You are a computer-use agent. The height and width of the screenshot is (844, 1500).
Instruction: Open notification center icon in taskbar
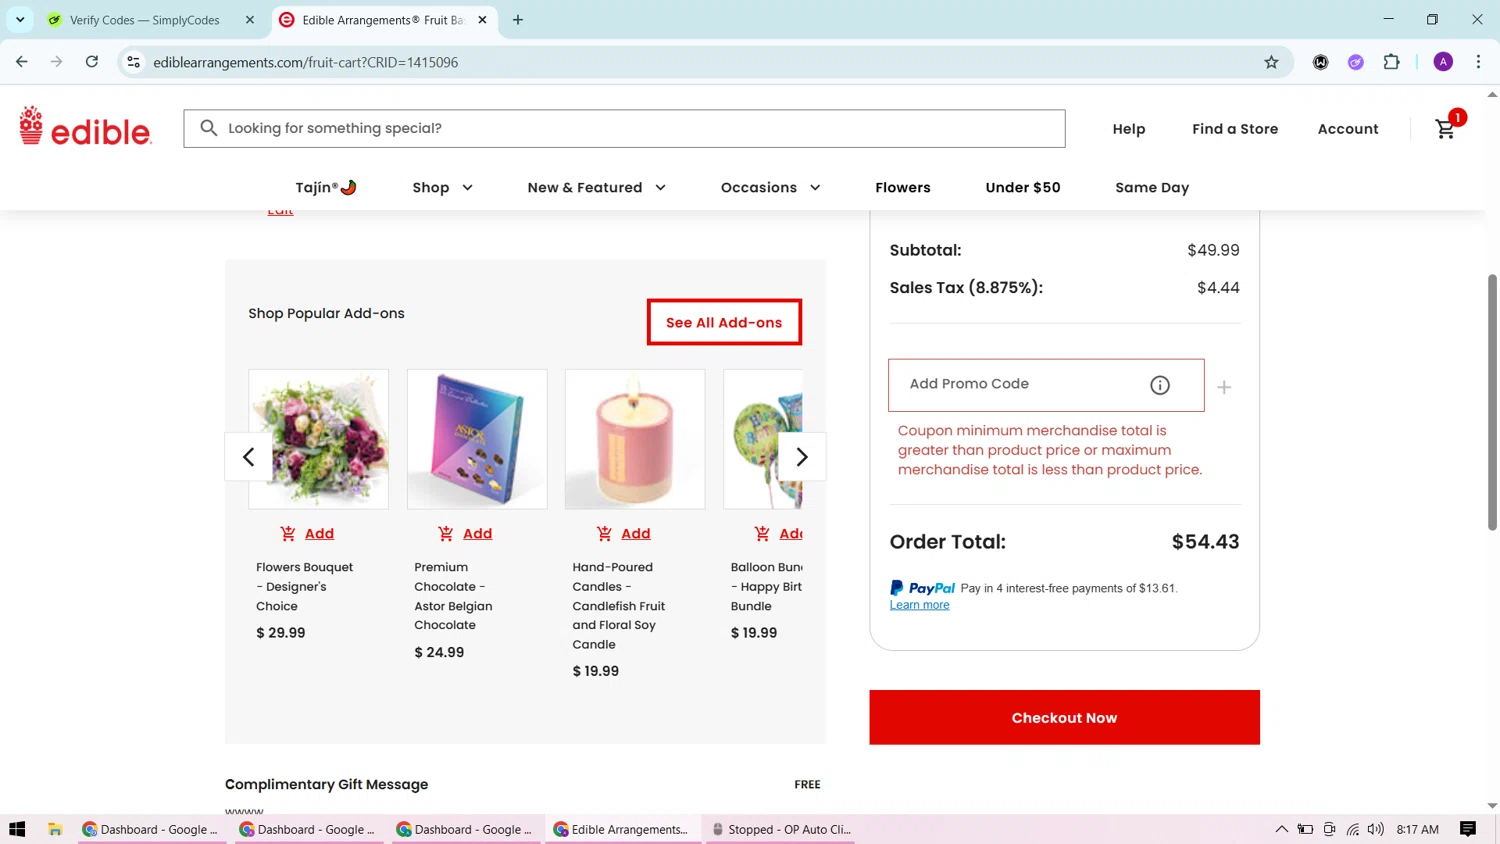point(1468,829)
